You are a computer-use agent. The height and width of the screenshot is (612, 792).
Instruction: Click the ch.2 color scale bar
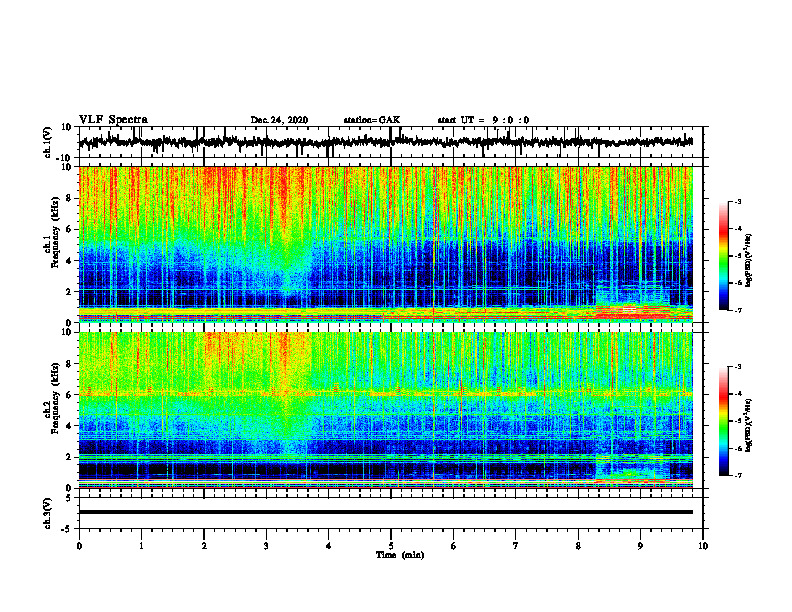click(723, 421)
